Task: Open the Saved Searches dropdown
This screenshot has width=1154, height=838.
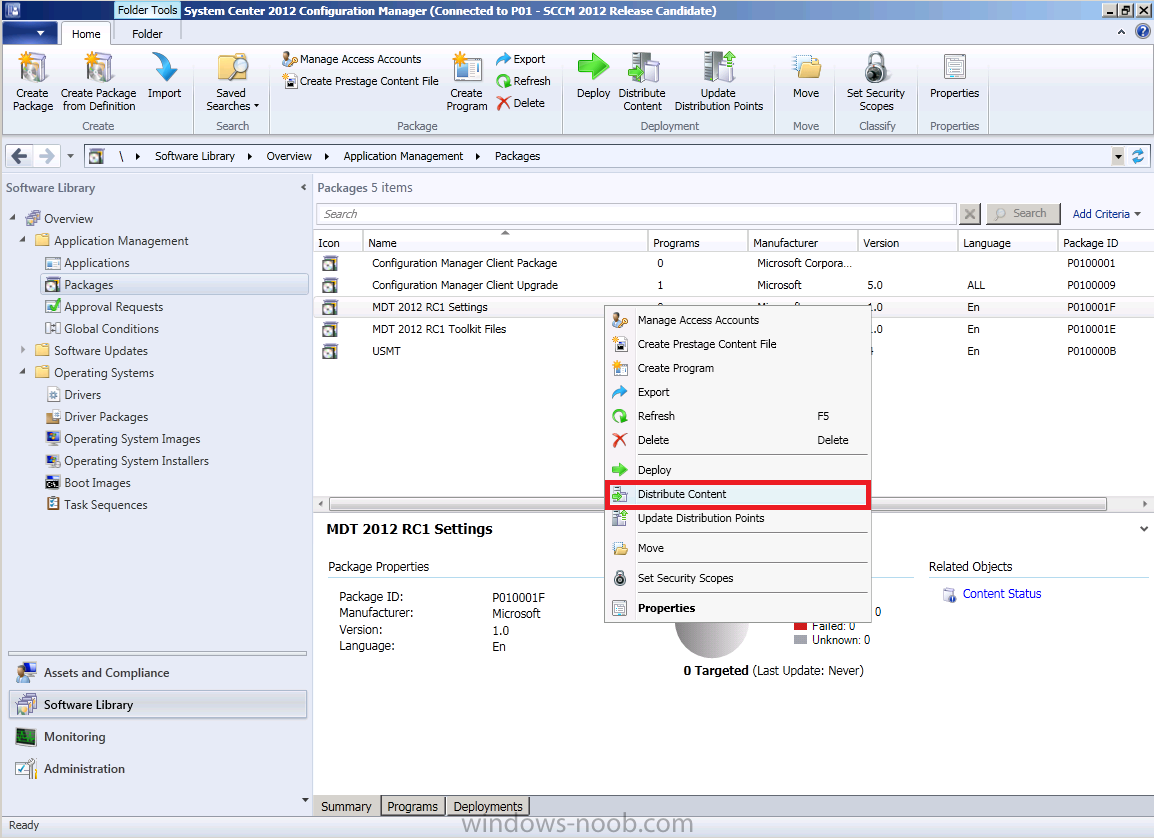Action: (x=232, y=81)
